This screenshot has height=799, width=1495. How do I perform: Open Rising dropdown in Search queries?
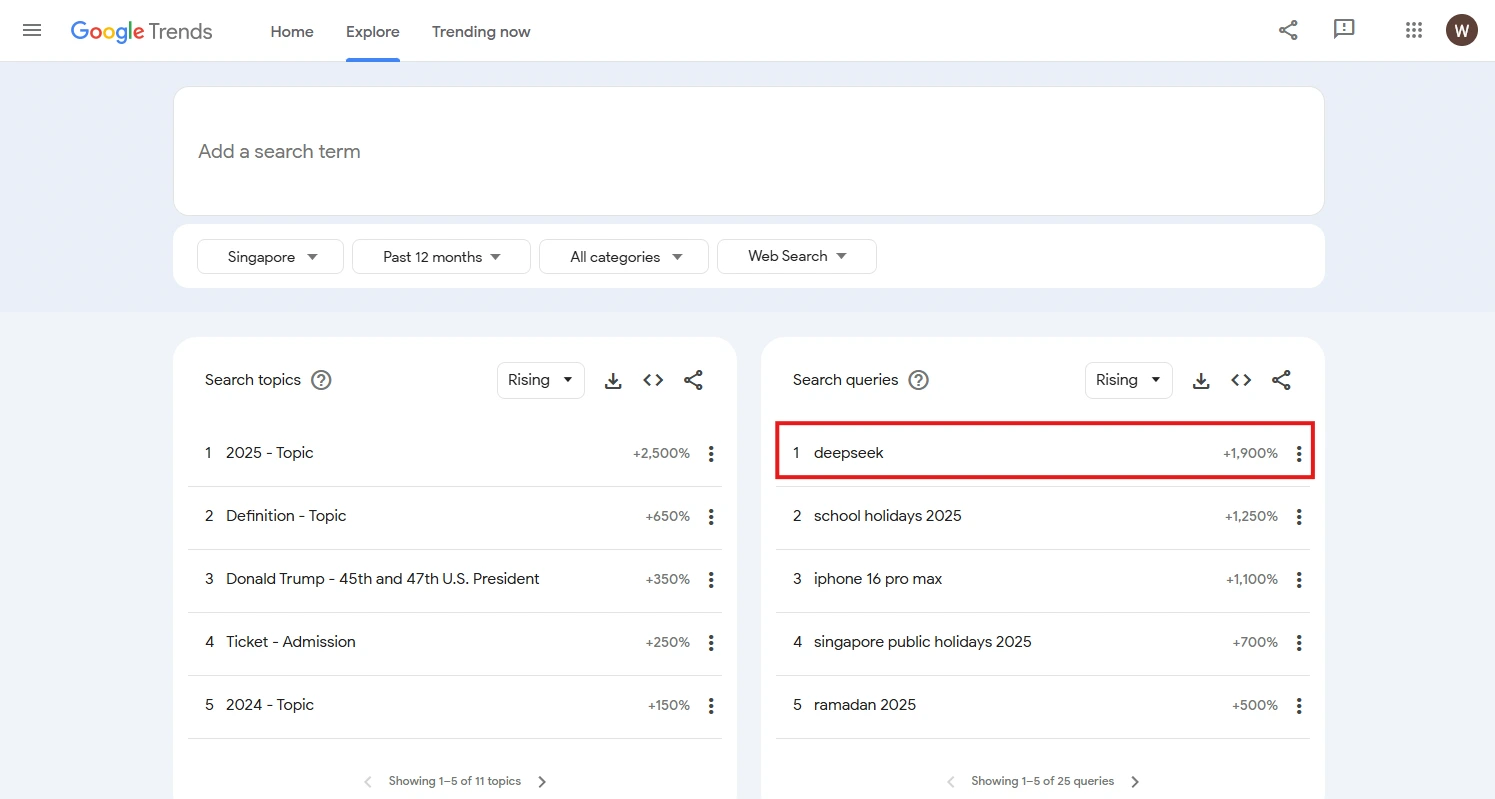coord(1128,380)
